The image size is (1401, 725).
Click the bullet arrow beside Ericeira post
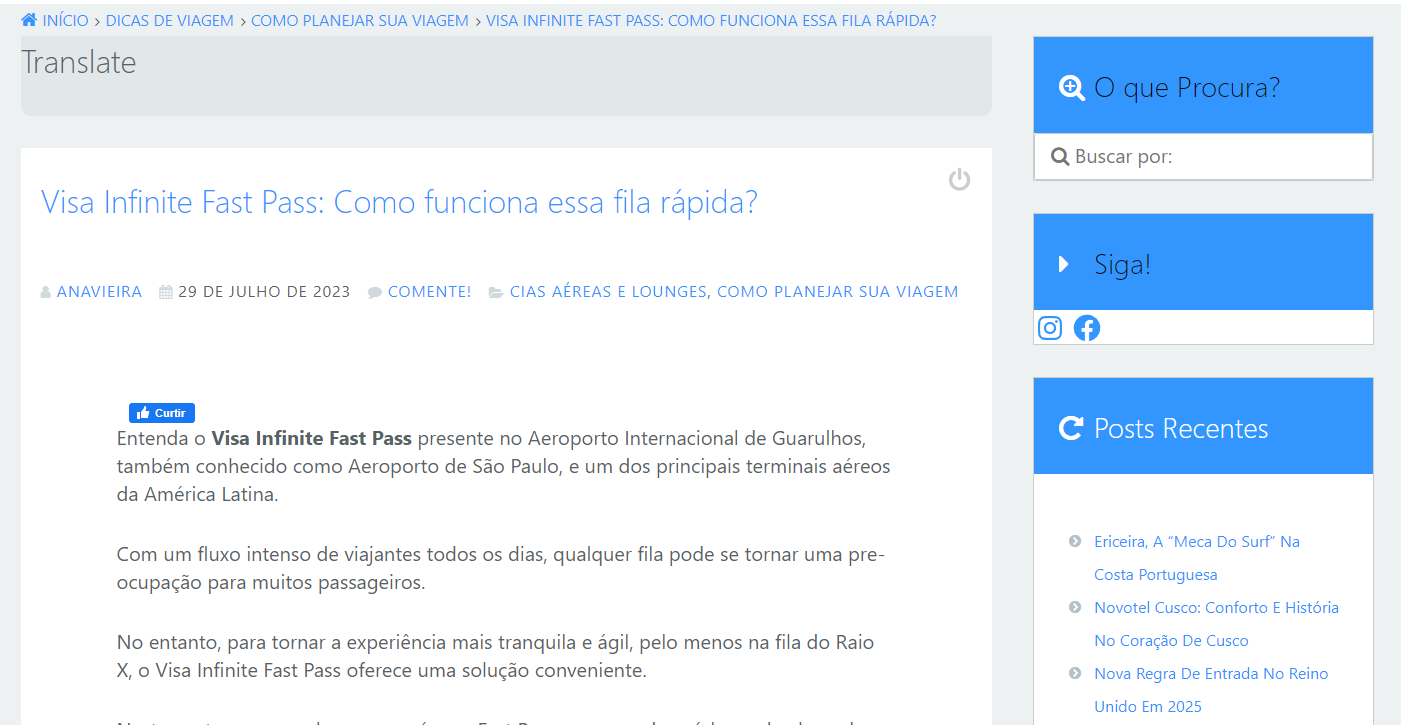(x=1075, y=541)
